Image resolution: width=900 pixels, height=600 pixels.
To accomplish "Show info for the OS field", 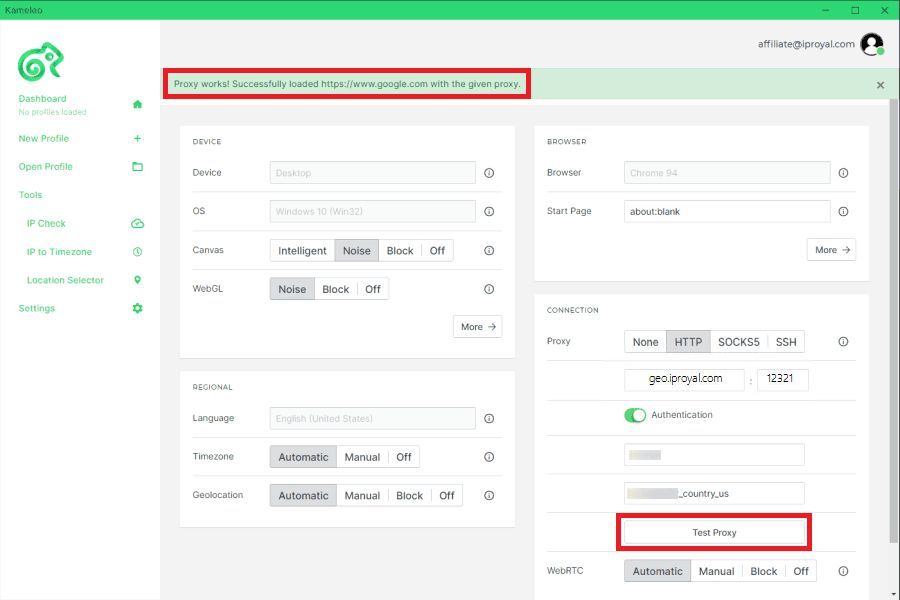I will [489, 211].
